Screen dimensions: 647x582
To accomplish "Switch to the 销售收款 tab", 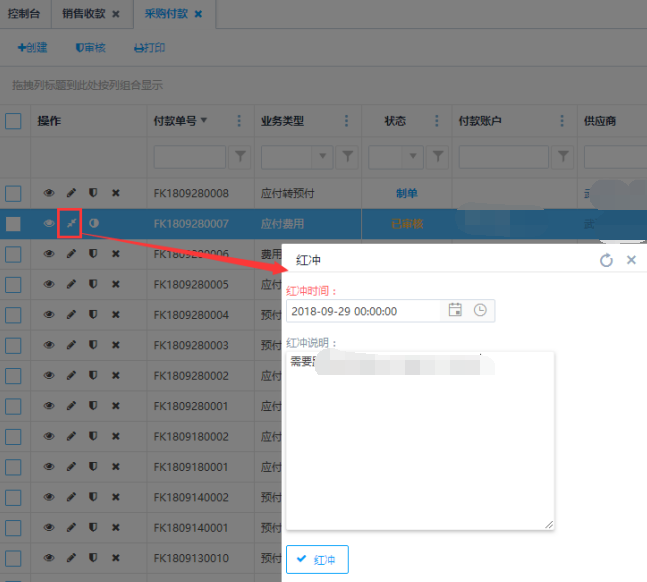I will click(x=83, y=13).
